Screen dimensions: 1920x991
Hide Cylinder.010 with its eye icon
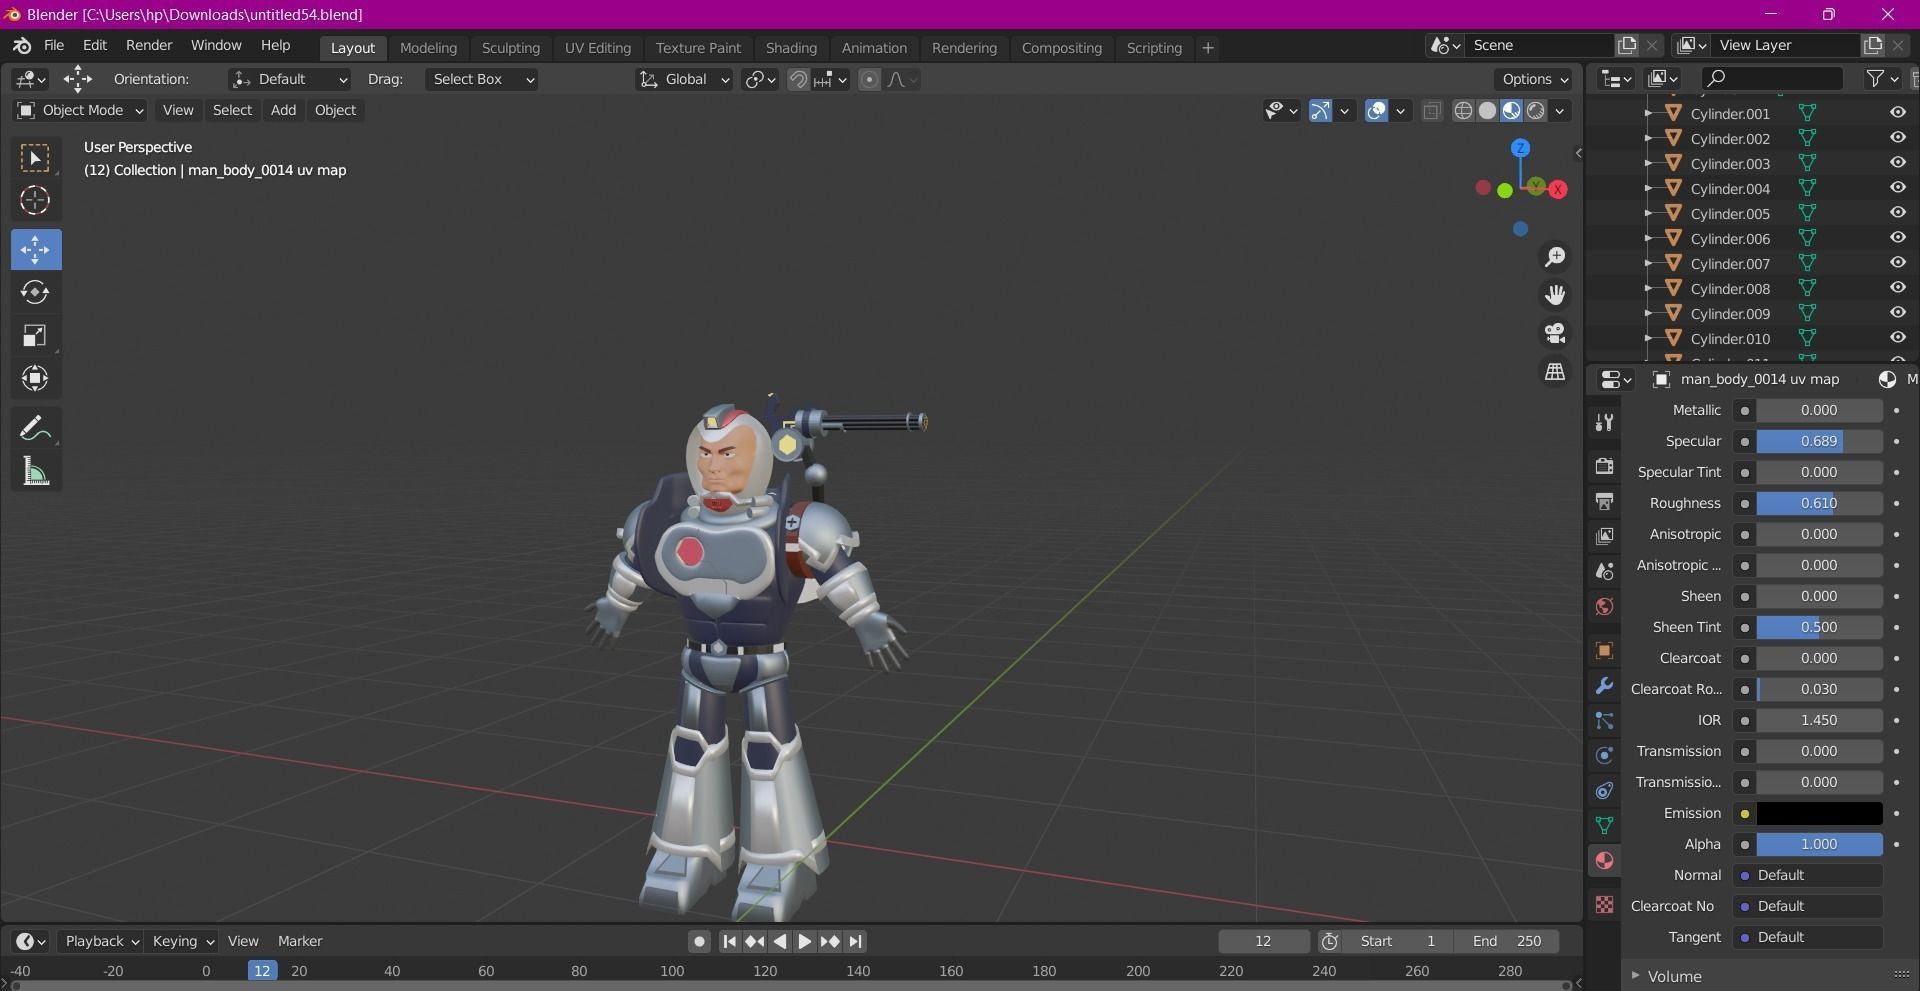pos(1897,338)
